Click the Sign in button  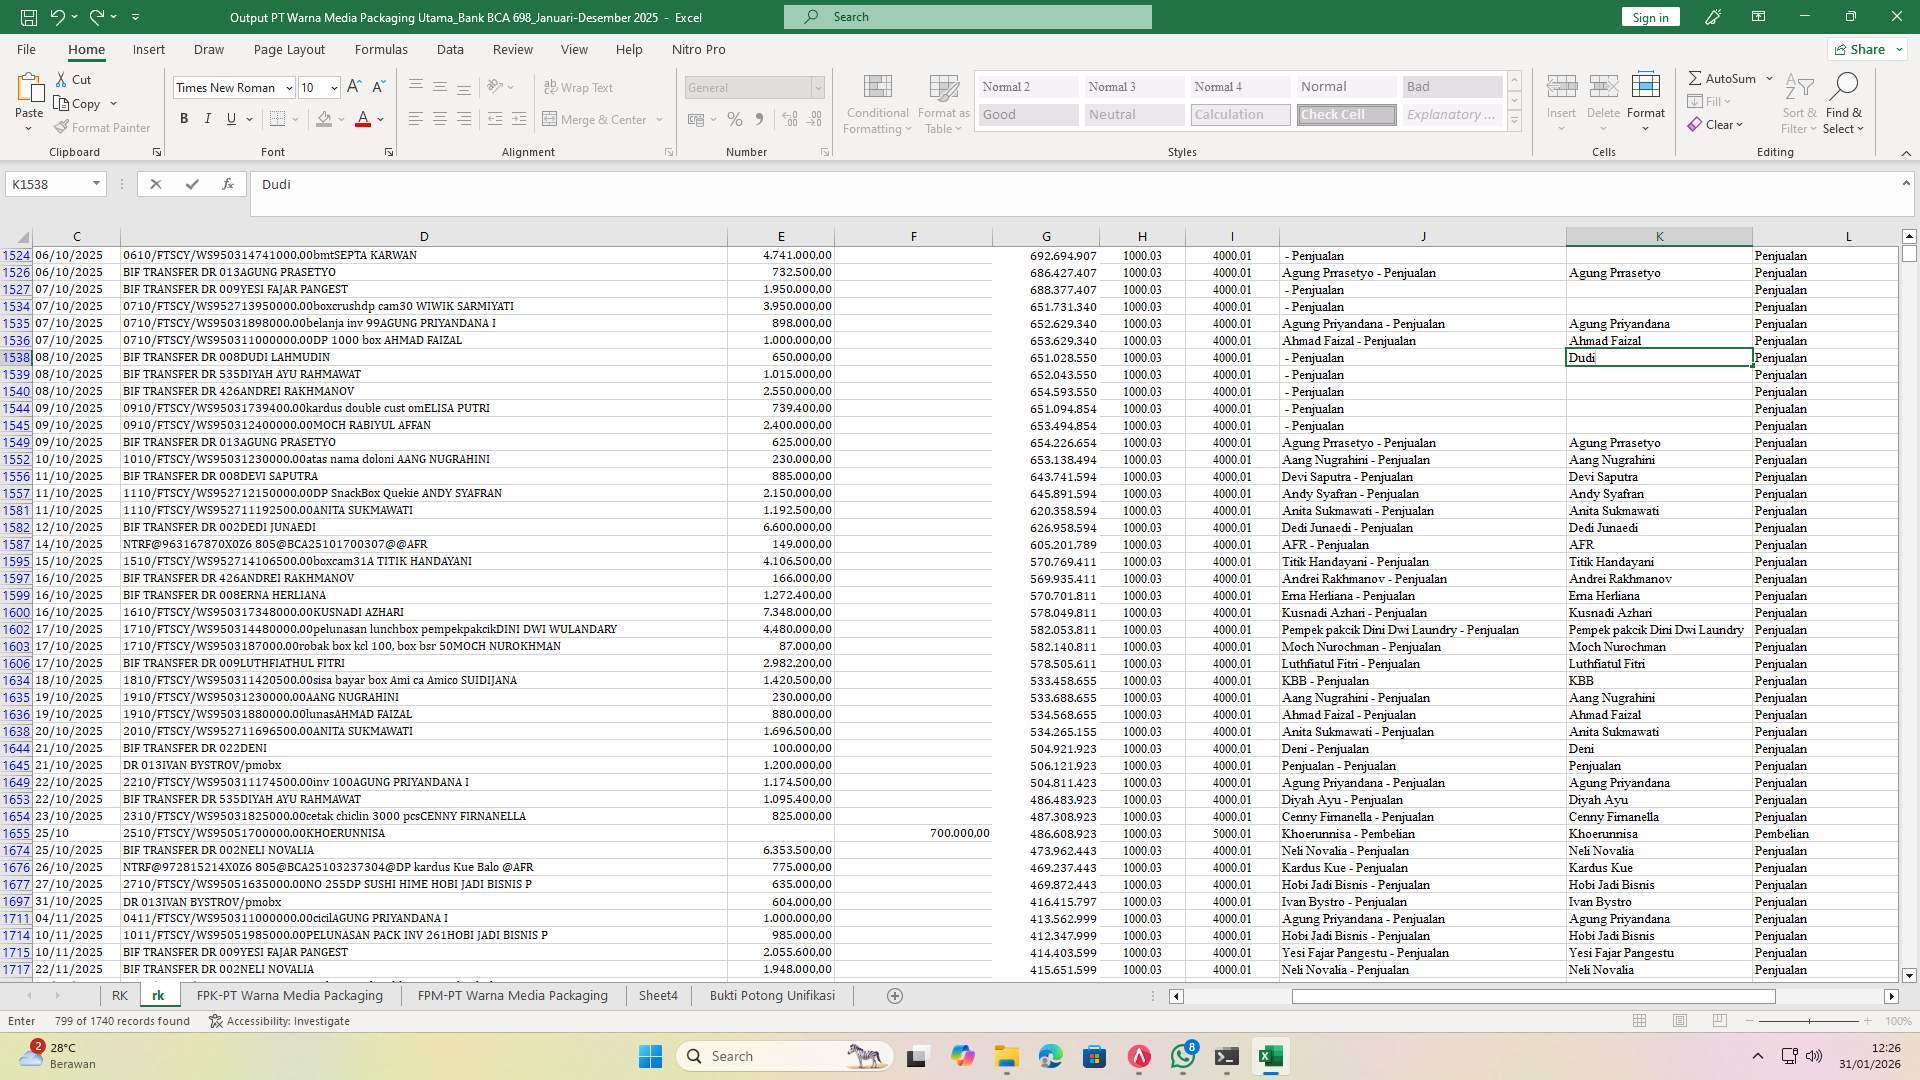pyautogui.click(x=1649, y=17)
